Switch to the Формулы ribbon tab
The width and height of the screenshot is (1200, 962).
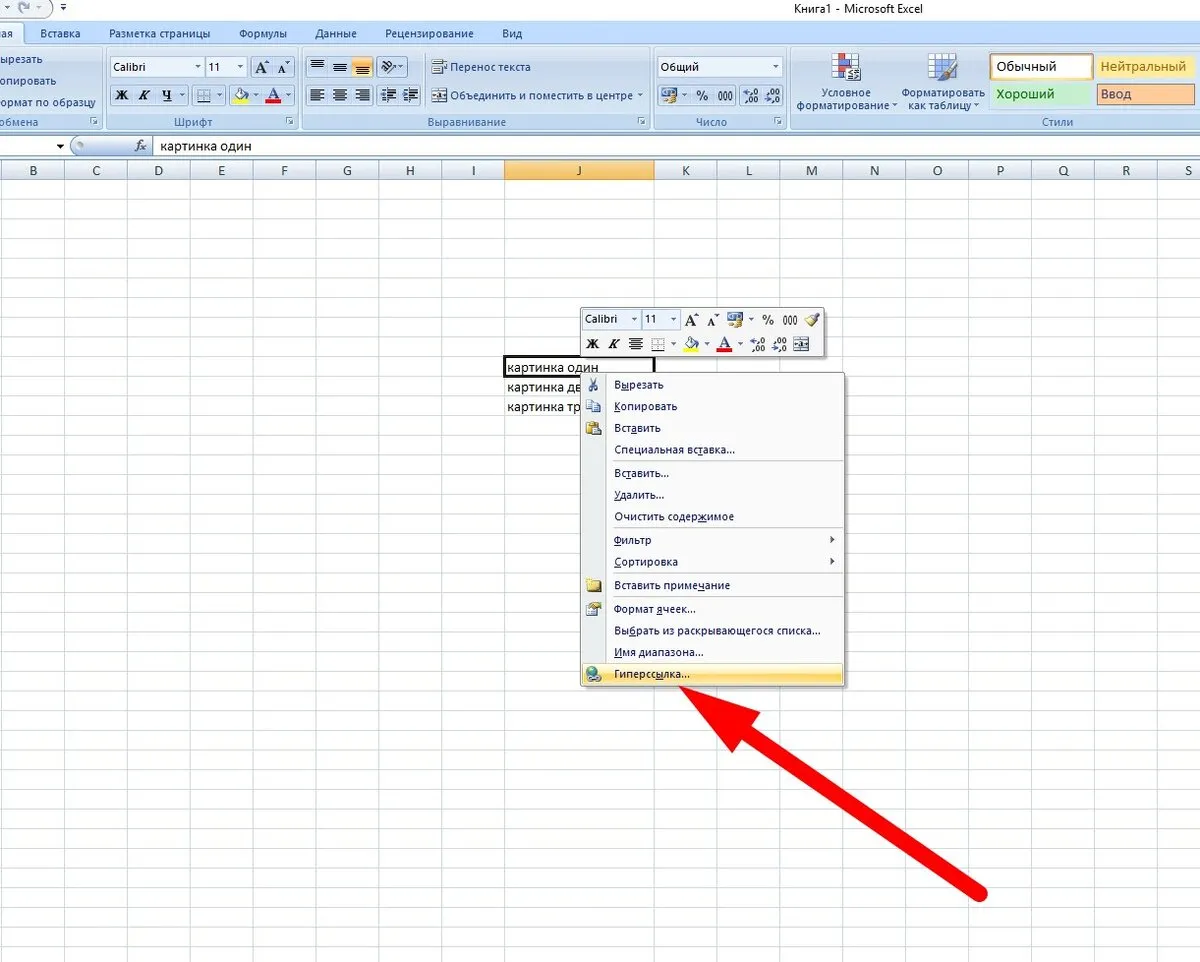coord(263,33)
